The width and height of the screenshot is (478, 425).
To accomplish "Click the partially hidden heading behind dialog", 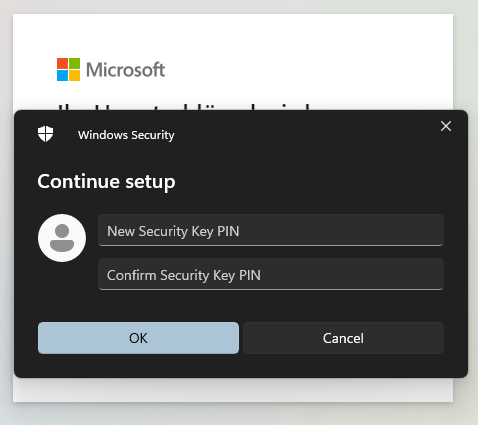I will point(183,106).
